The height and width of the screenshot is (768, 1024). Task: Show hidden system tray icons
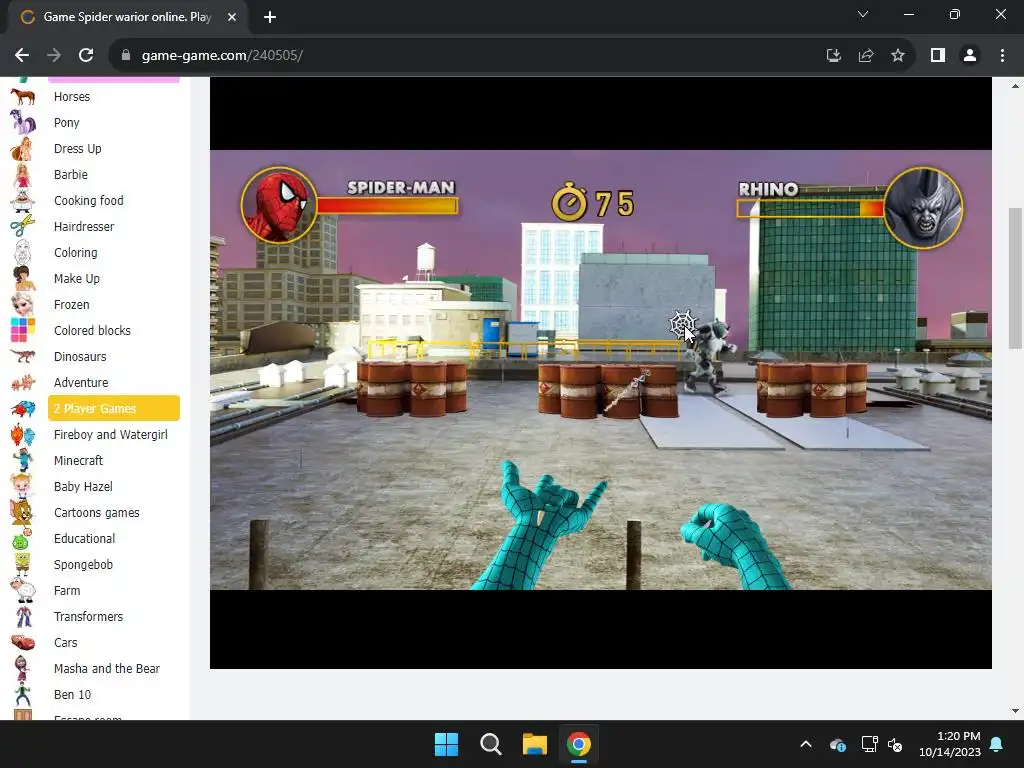click(x=806, y=744)
